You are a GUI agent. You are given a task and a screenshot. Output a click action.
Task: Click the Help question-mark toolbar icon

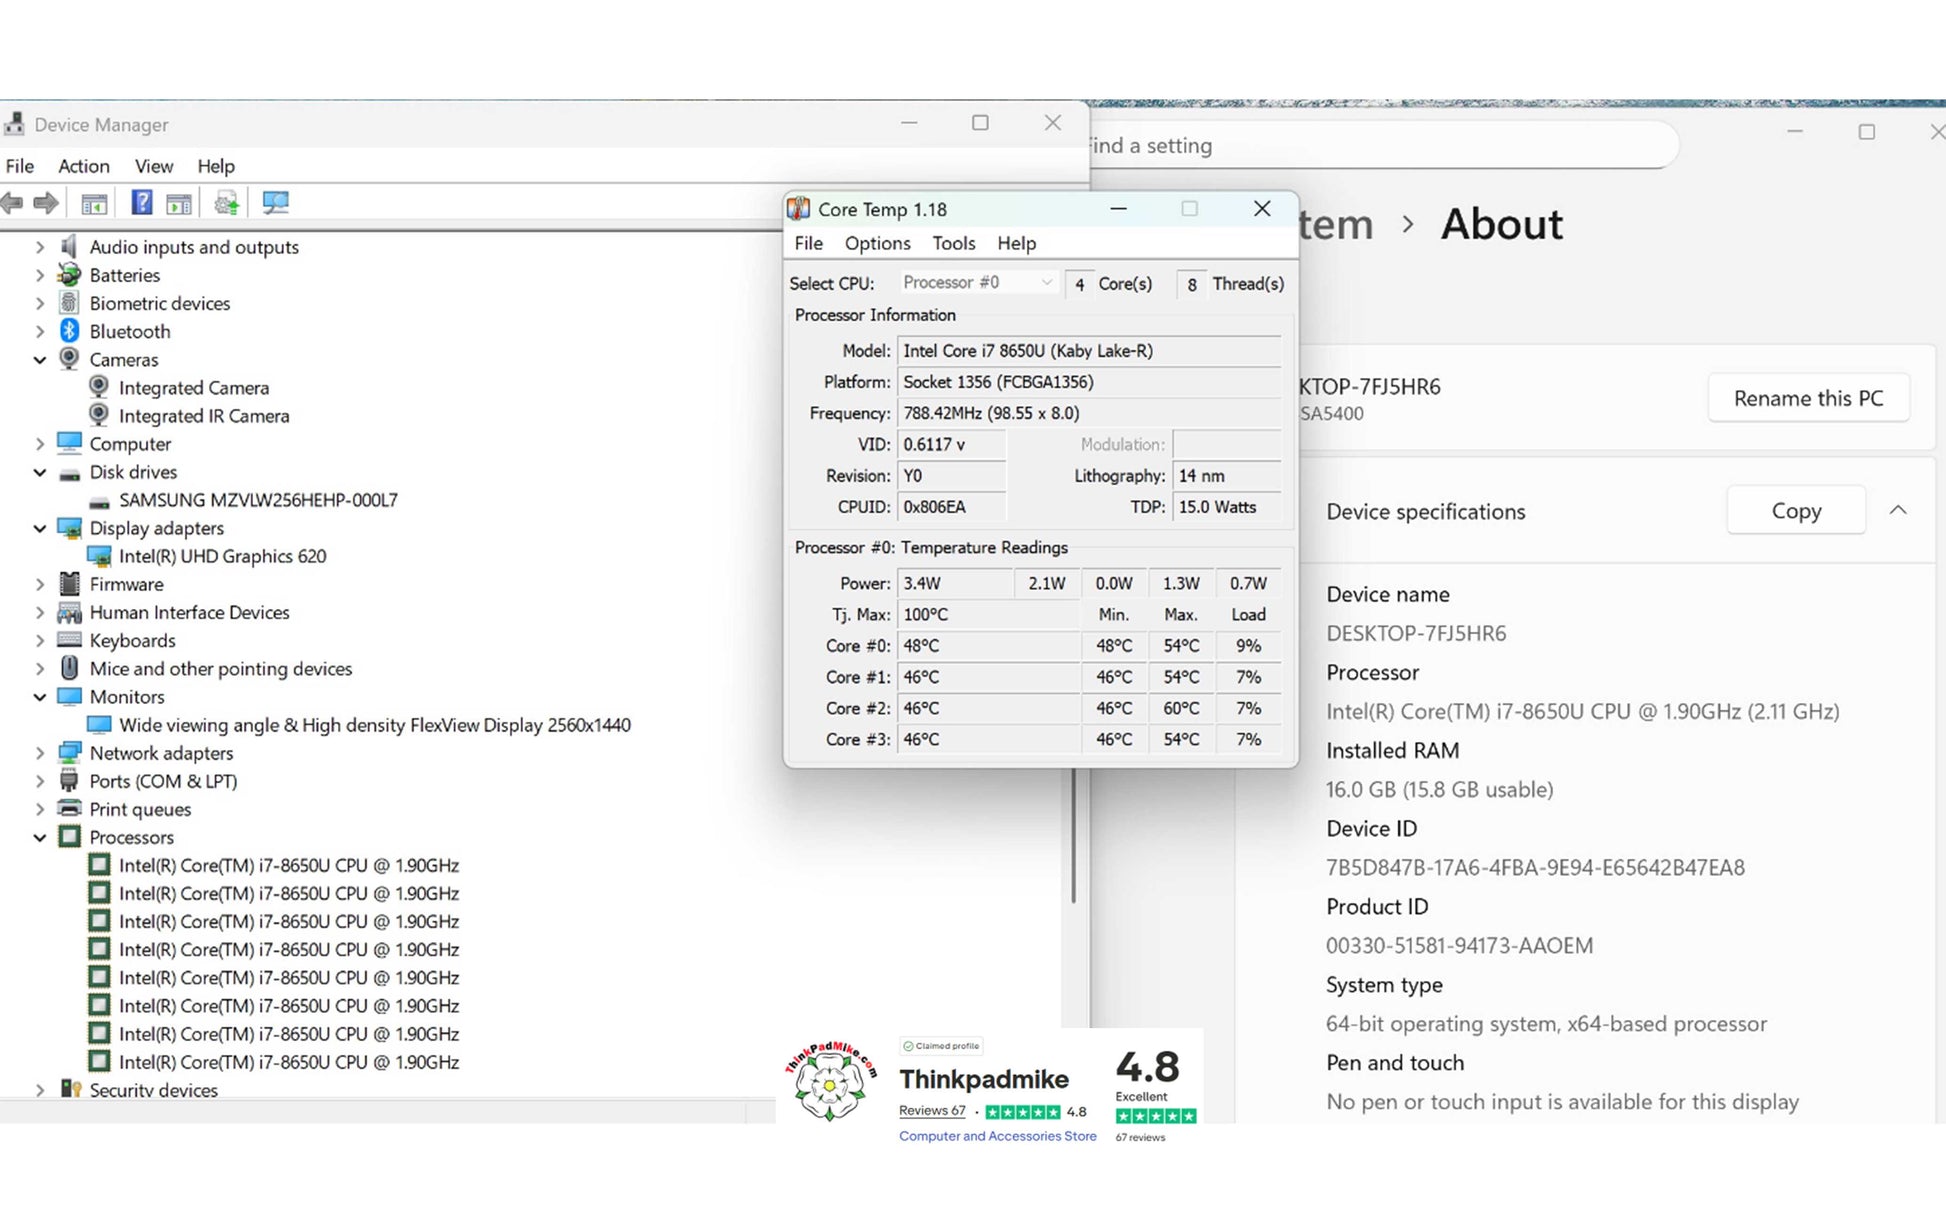click(142, 203)
